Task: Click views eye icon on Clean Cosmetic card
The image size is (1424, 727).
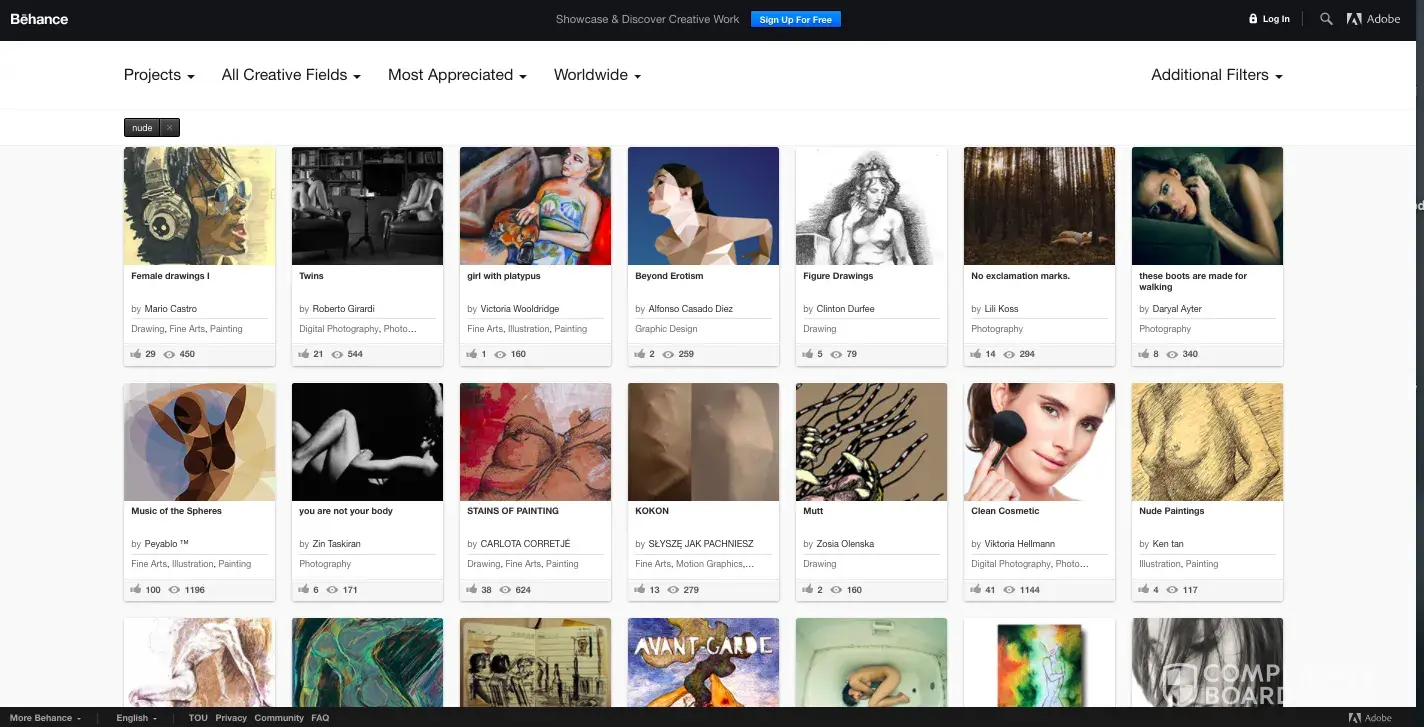Action: coord(1009,590)
